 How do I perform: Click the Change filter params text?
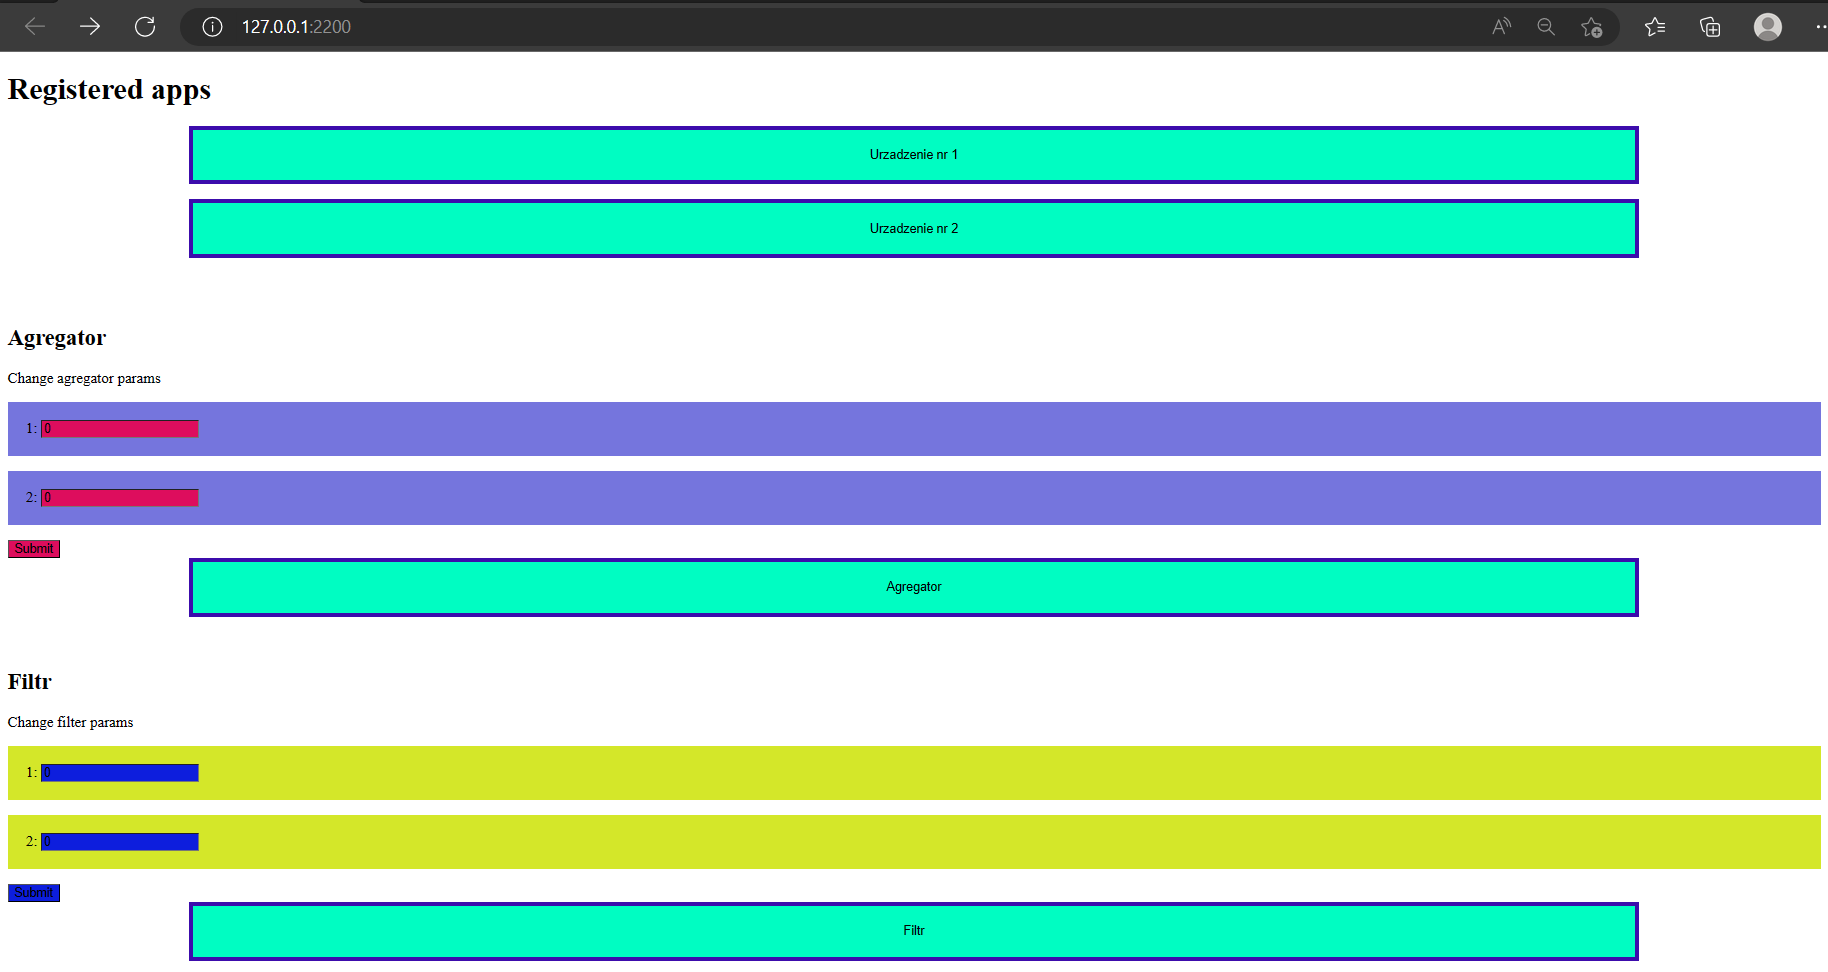(x=70, y=723)
